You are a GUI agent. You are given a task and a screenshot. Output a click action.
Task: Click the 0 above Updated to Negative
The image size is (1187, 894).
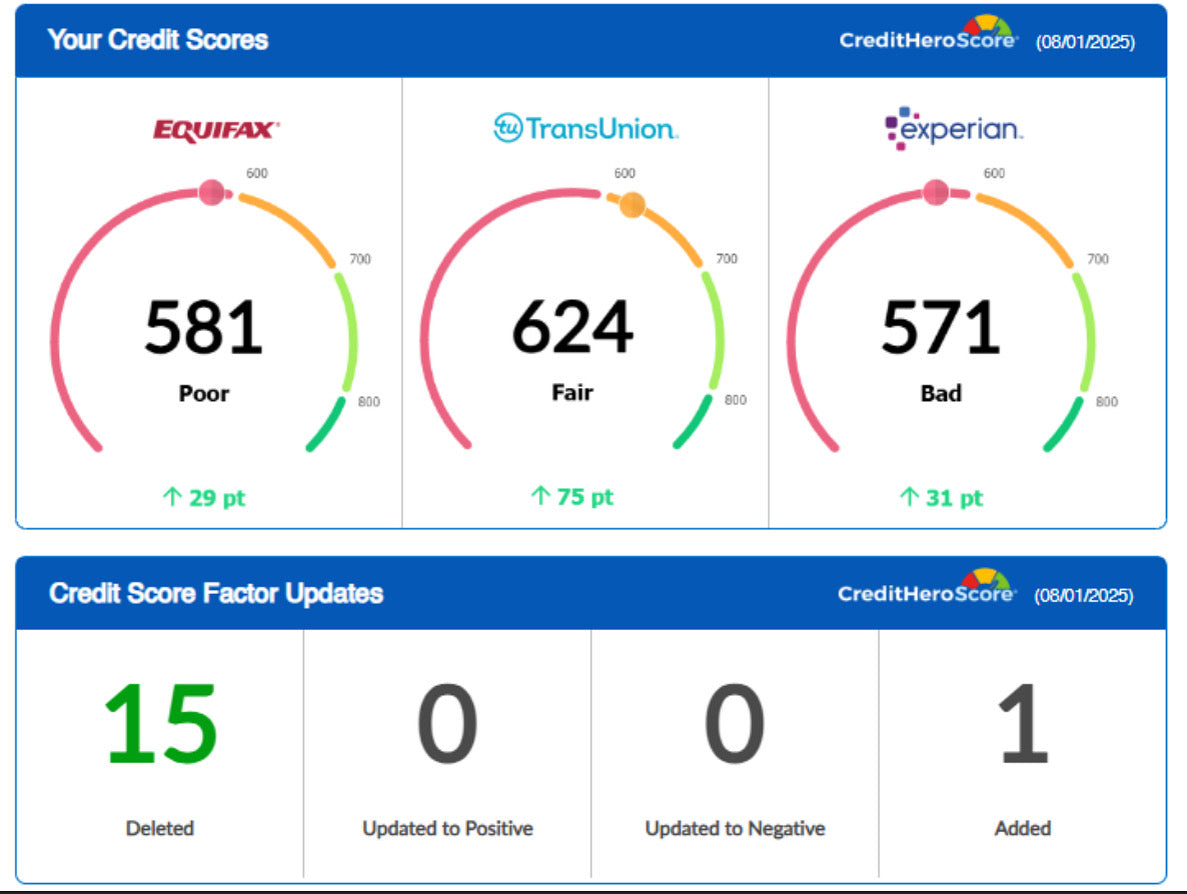tap(734, 724)
